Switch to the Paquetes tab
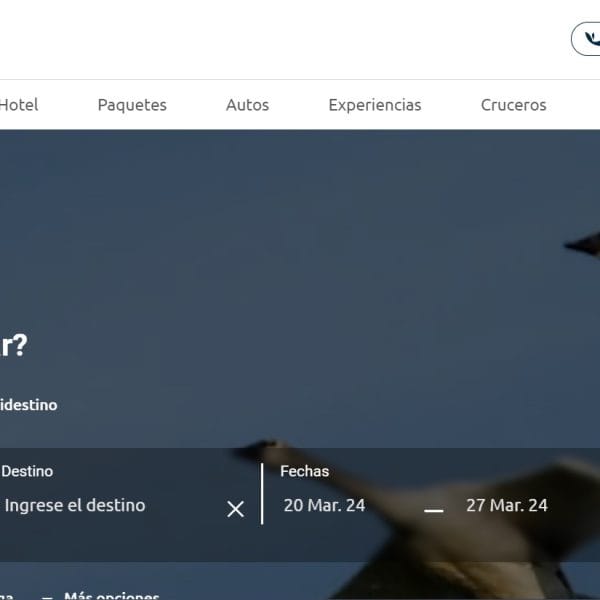 coord(132,106)
